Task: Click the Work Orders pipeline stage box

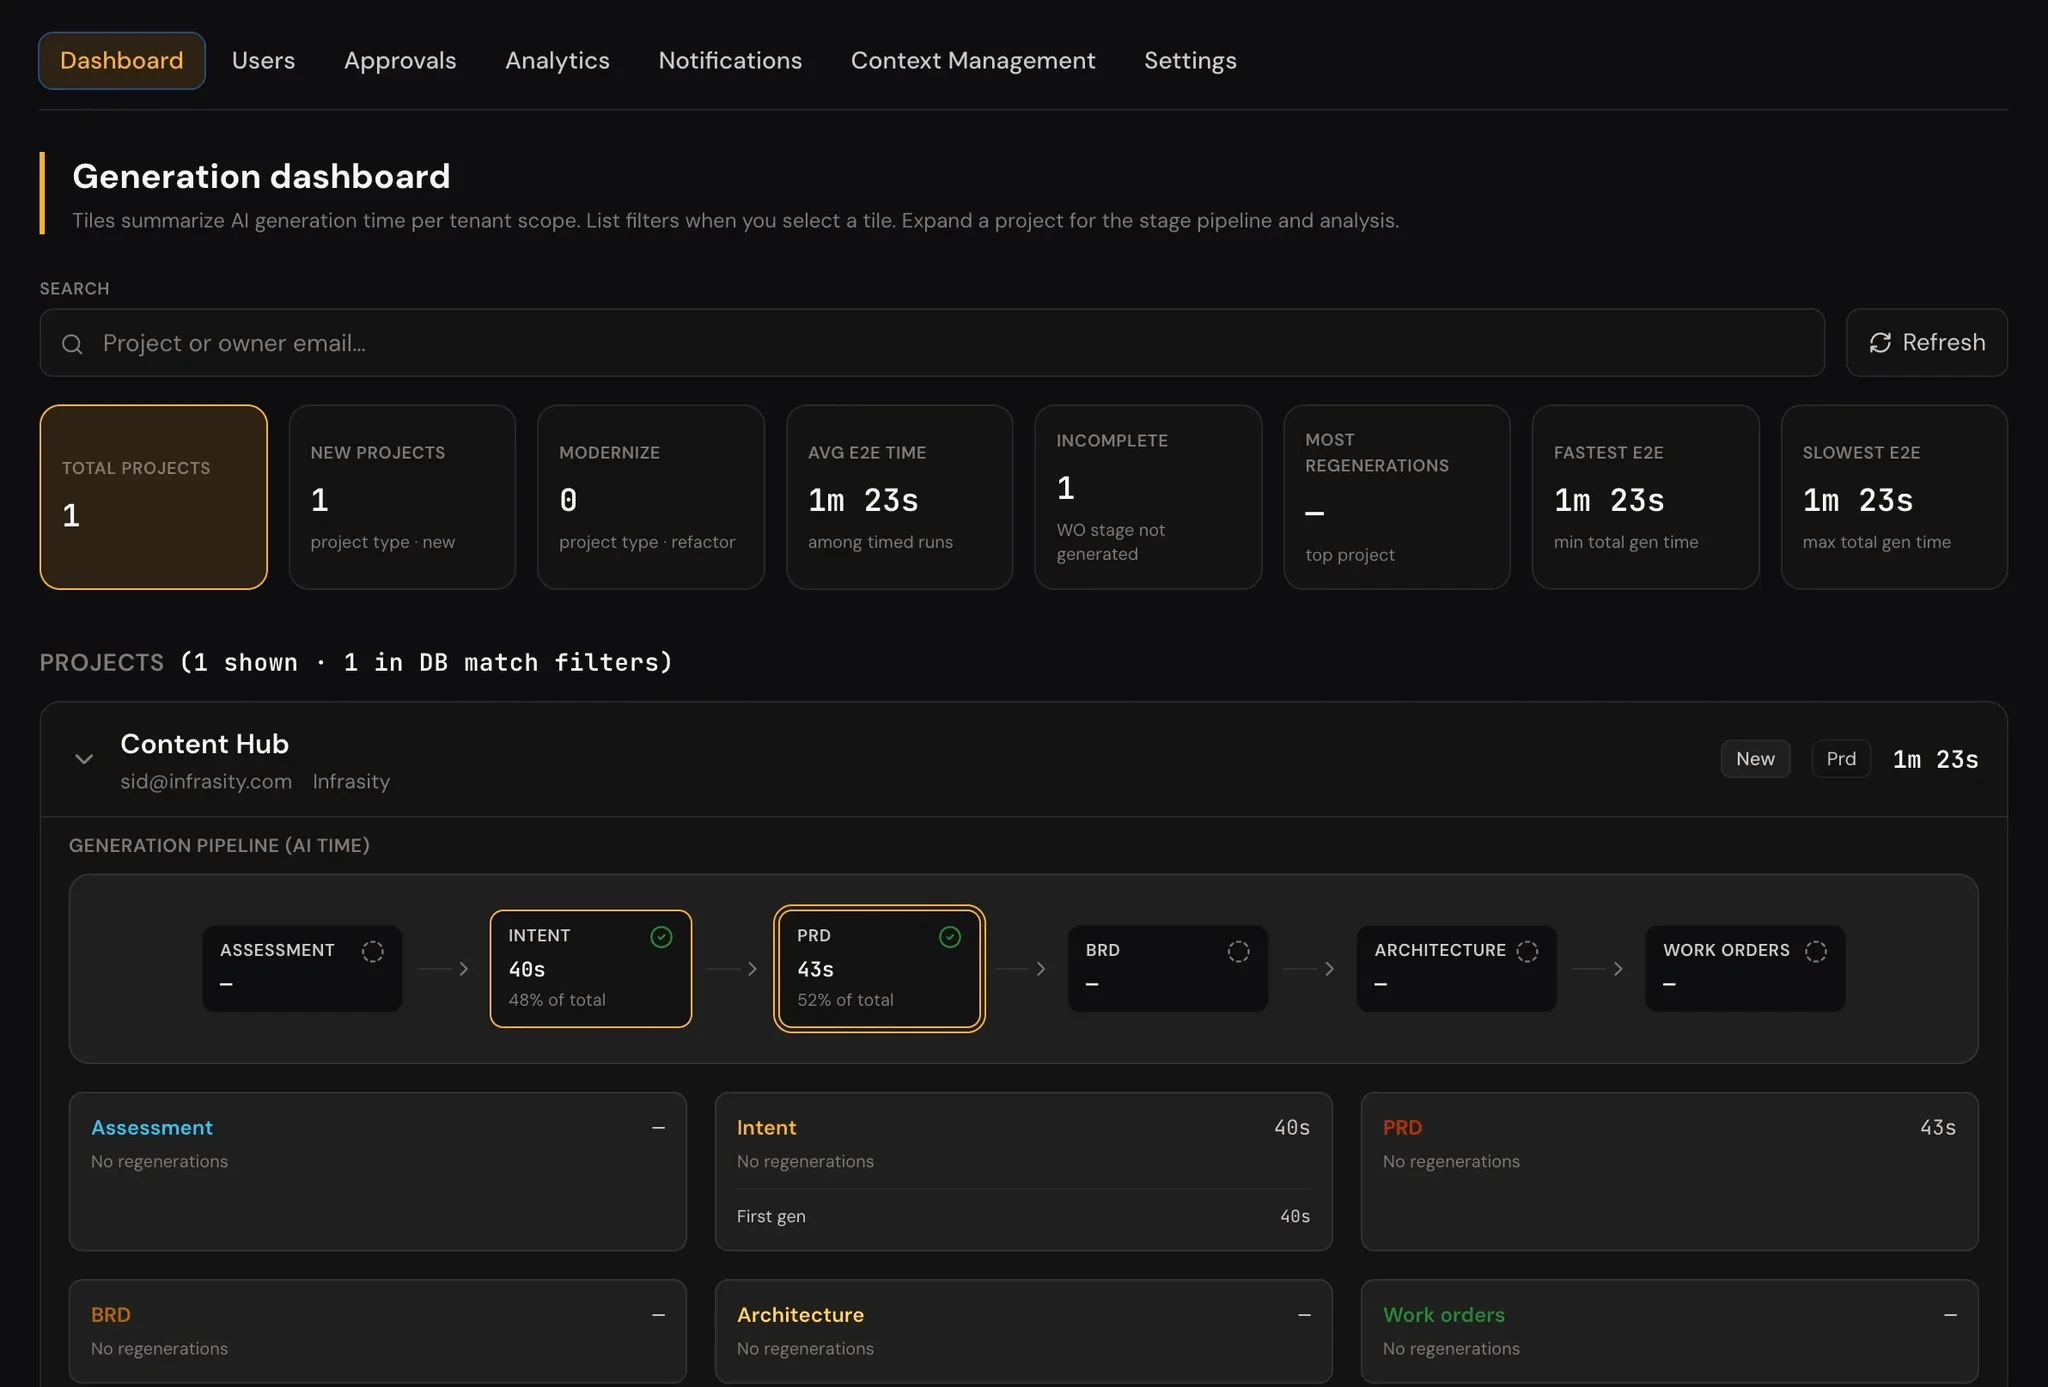Action: pyautogui.click(x=1746, y=969)
